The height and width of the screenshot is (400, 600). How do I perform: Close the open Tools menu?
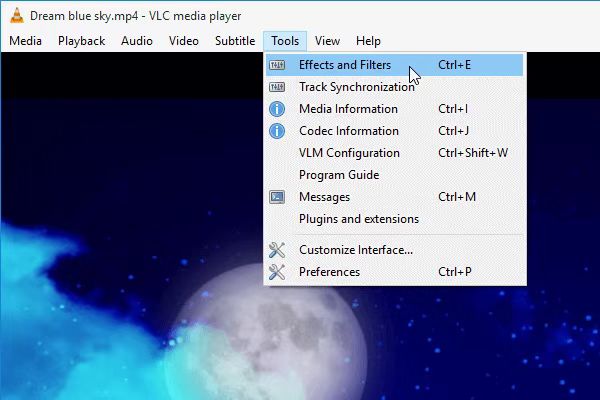285,41
